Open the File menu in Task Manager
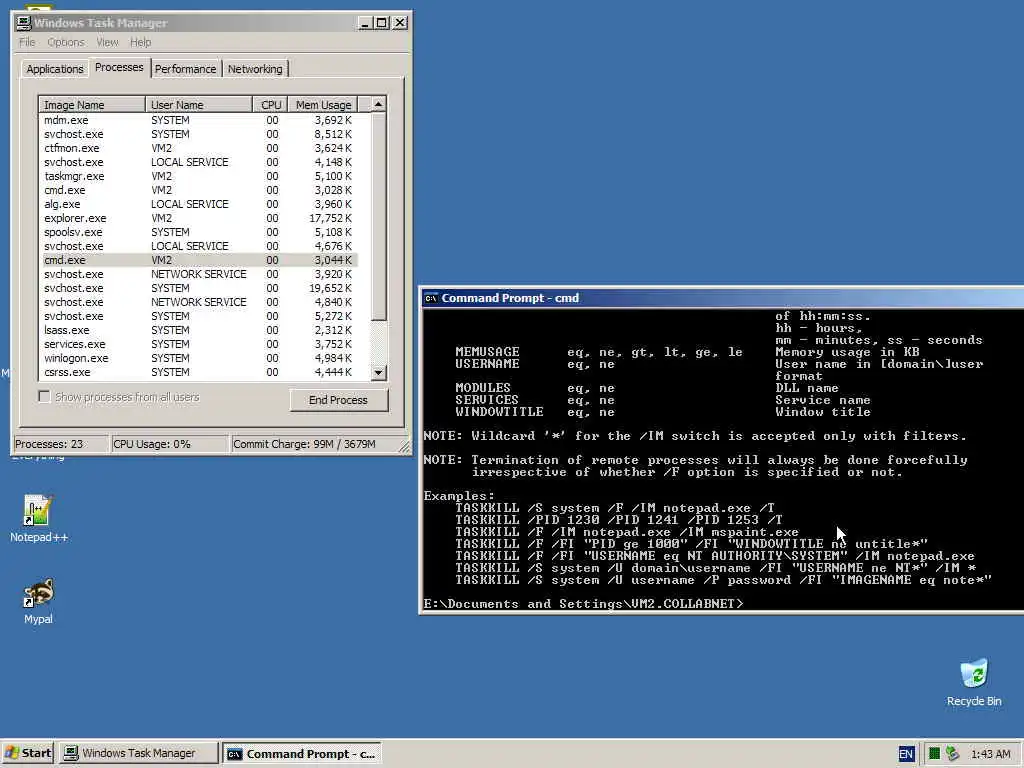Image resolution: width=1024 pixels, height=768 pixels. click(27, 42)
